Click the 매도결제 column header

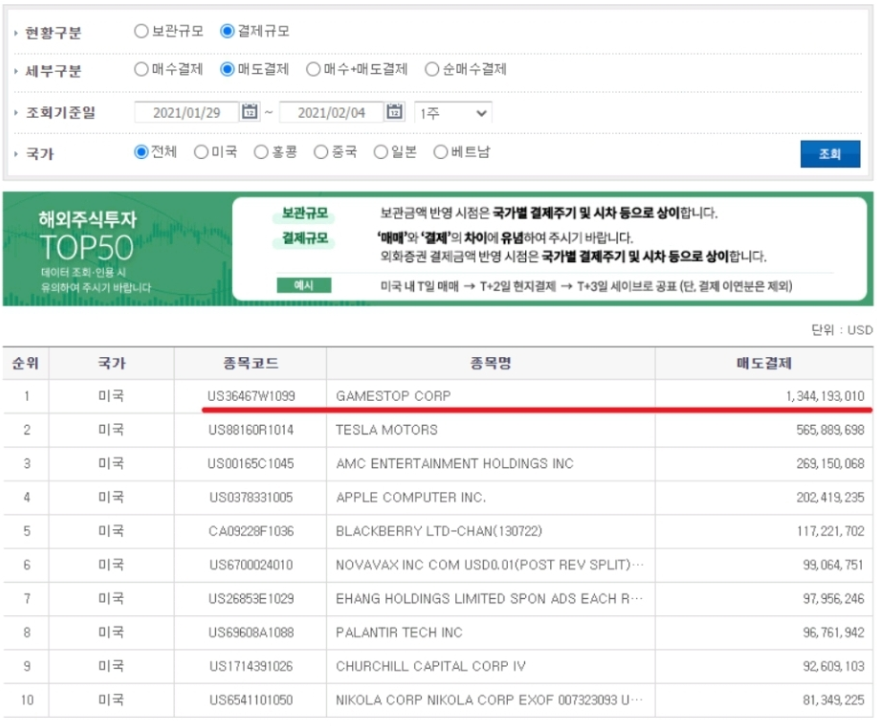pyautogui.click(x=764, y=363)
